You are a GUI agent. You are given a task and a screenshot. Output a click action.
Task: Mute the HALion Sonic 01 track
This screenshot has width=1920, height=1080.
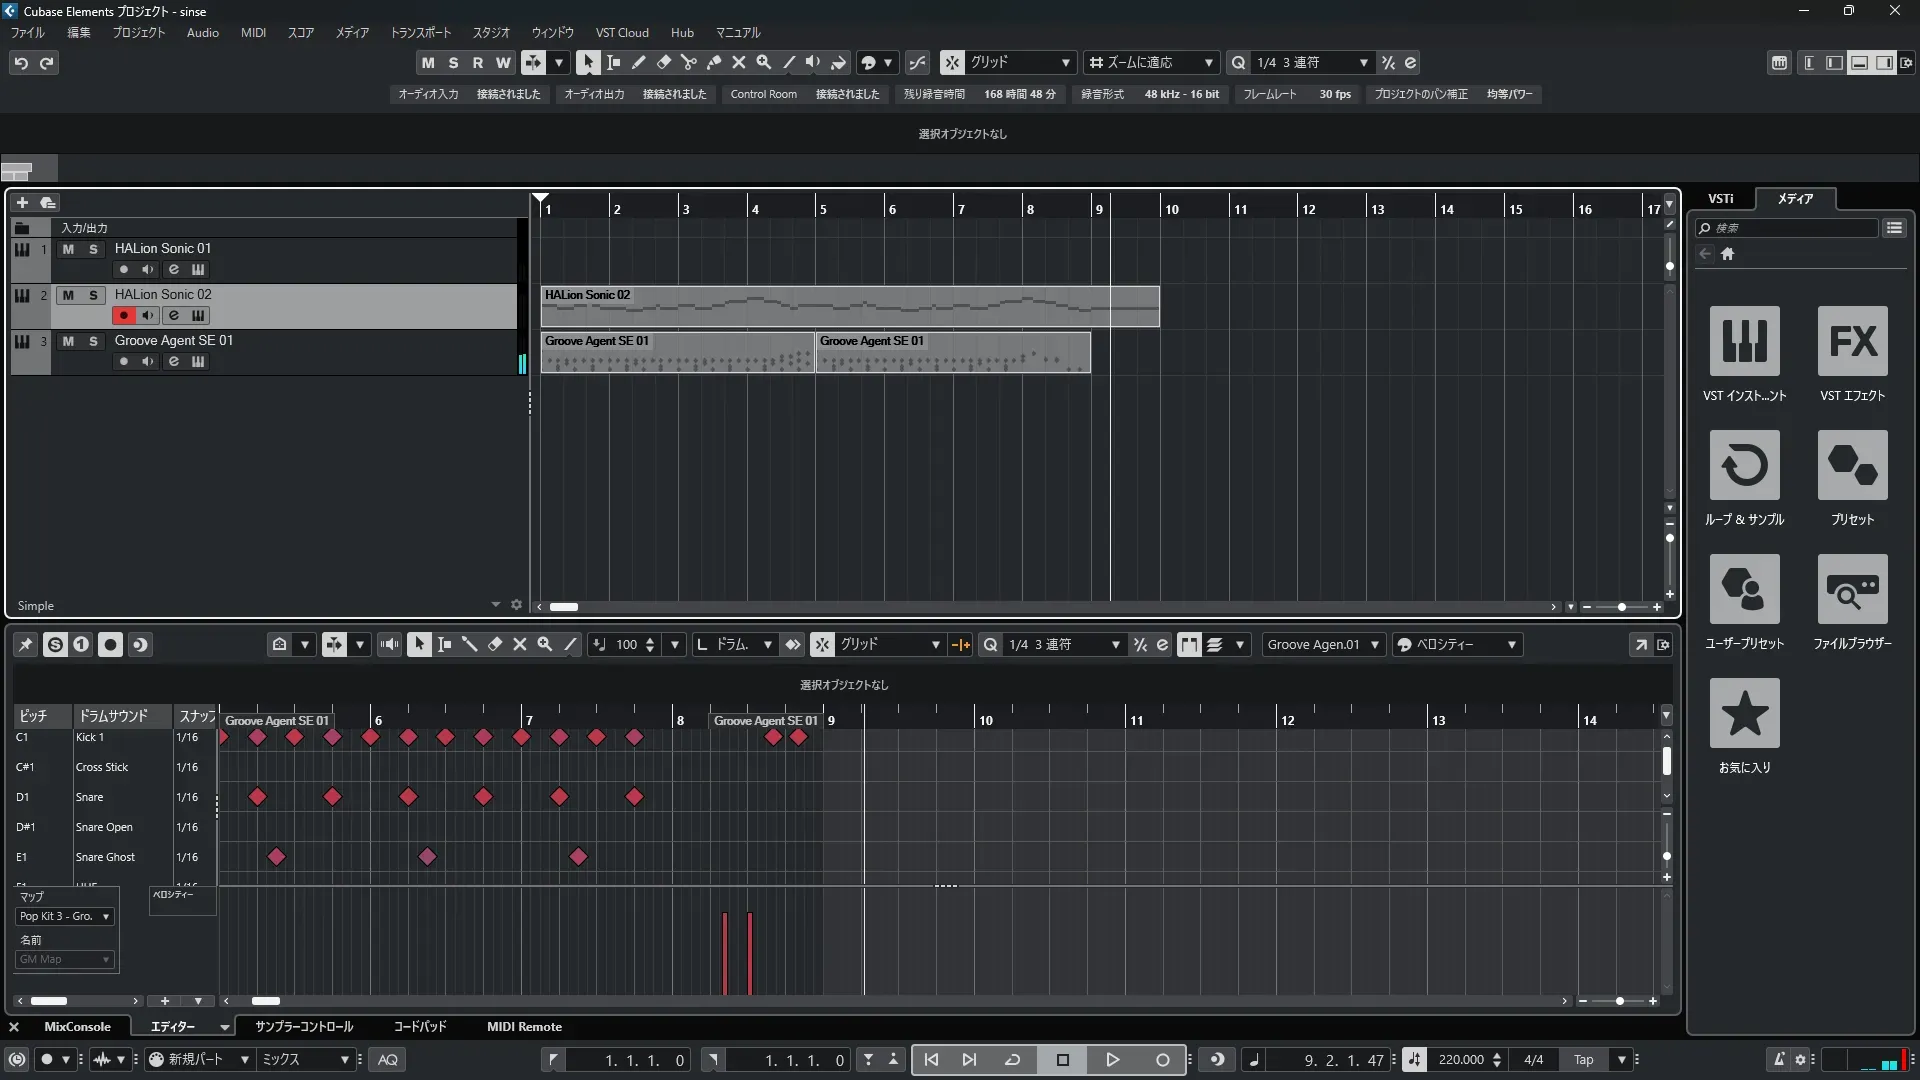[x=68, y=249]
